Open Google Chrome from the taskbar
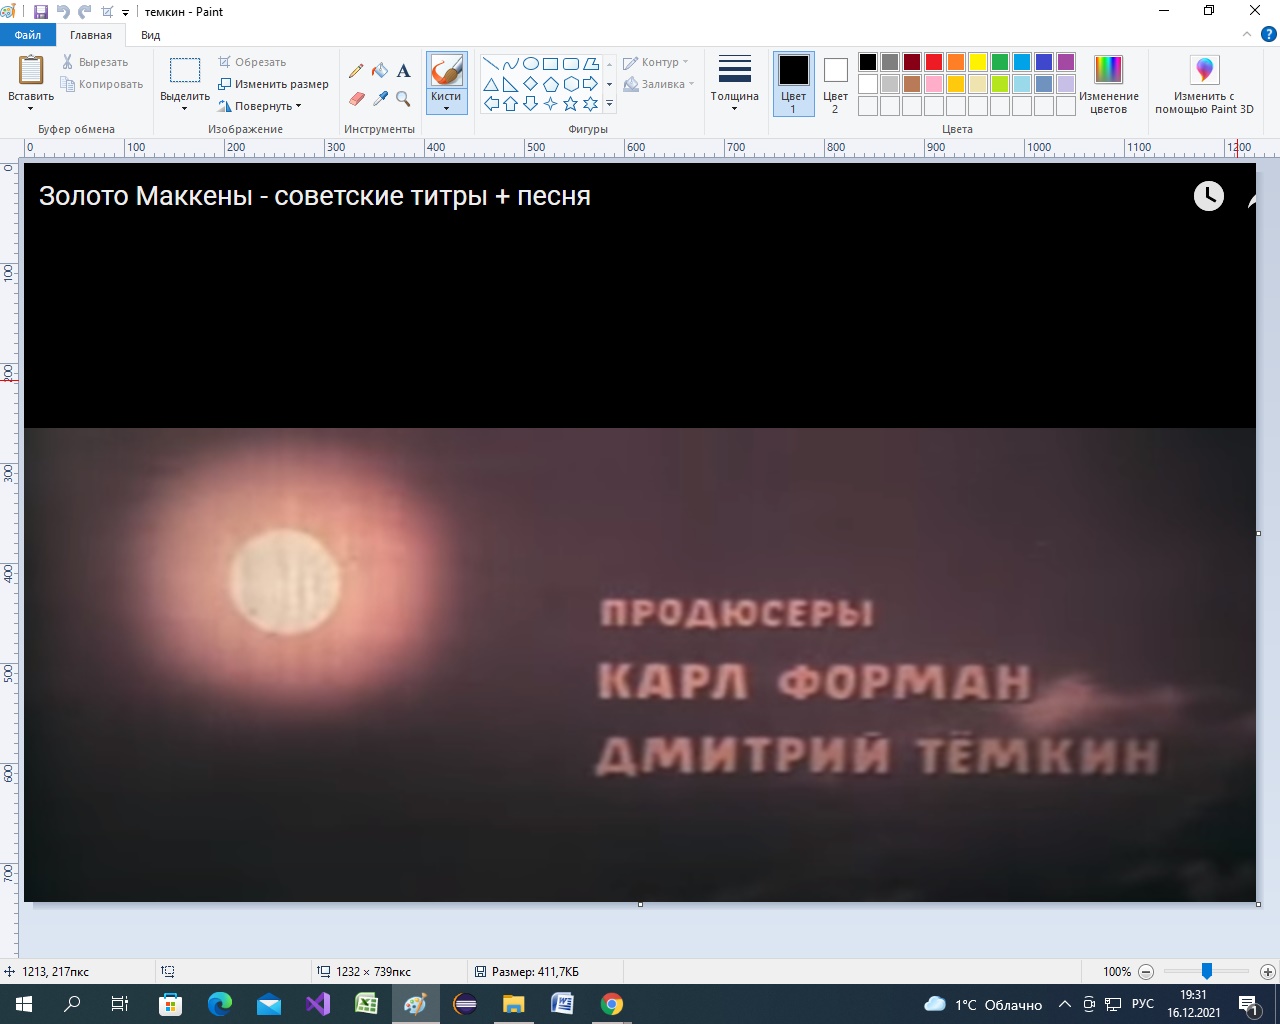 [x=612, y=1004]
